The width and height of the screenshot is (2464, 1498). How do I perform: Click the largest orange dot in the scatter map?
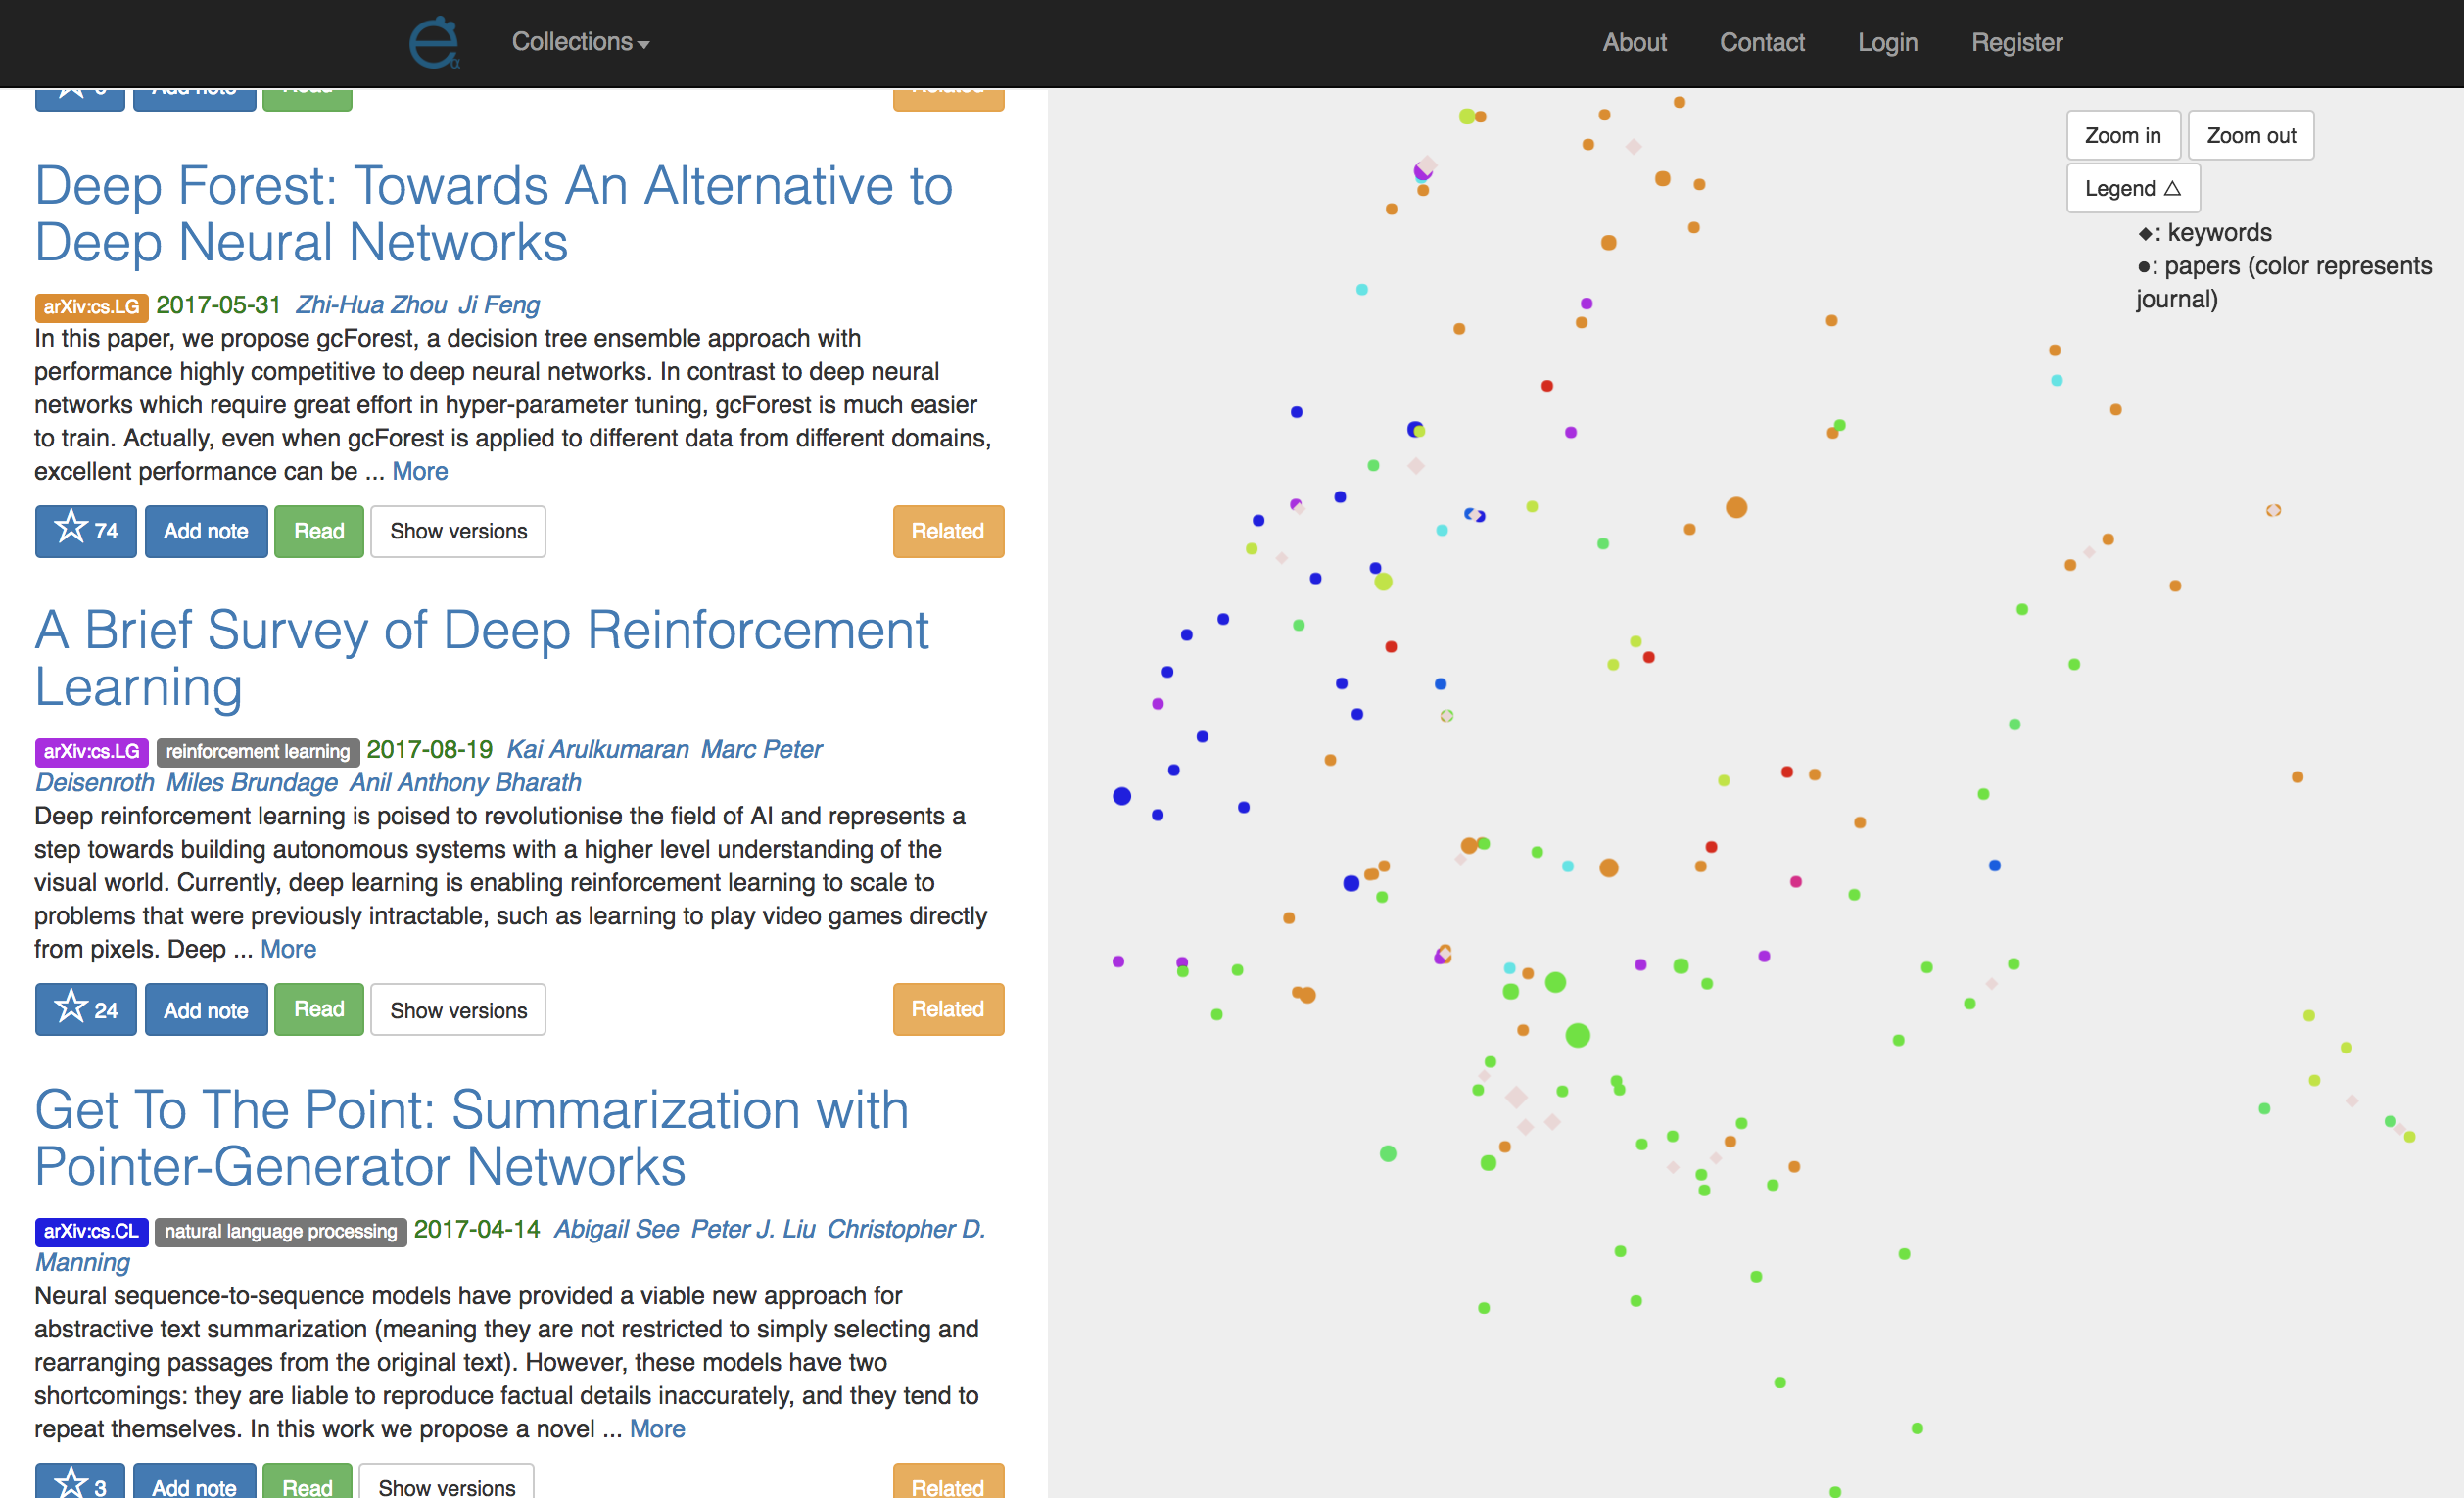[x=1736, y=508]
